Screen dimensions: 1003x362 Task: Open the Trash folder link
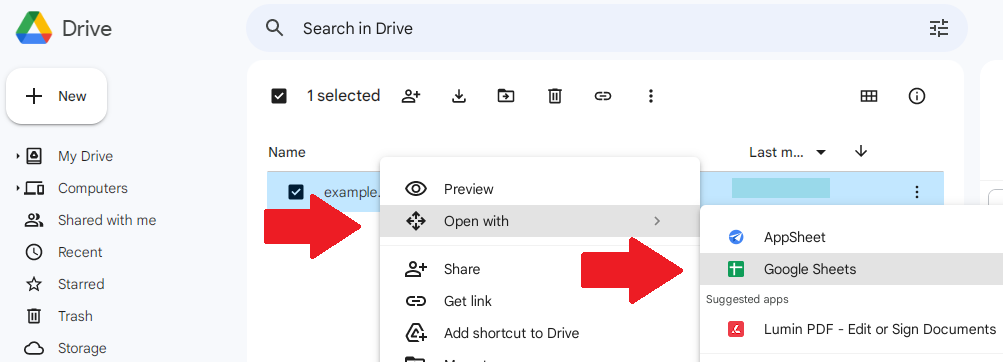click(75, 316)
